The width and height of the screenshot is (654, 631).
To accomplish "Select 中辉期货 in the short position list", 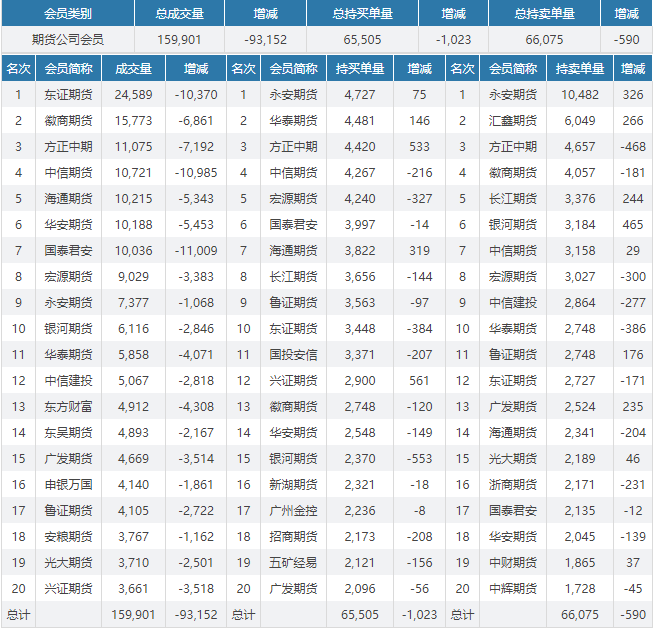I will (x=513, y=588).
